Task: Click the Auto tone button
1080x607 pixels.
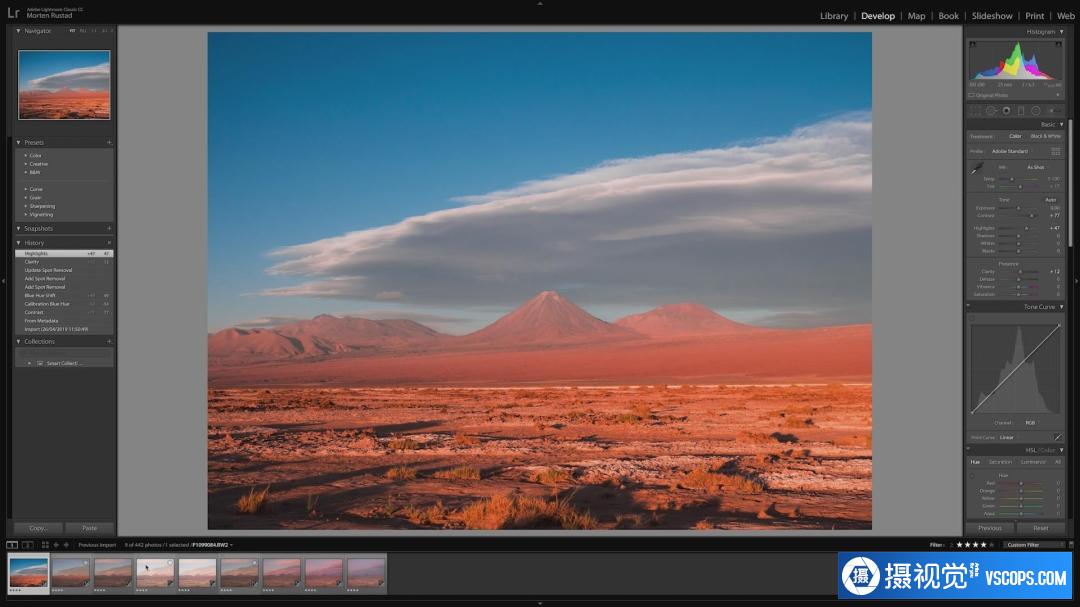Action: pyautogui.click(x=1050, y=200)
